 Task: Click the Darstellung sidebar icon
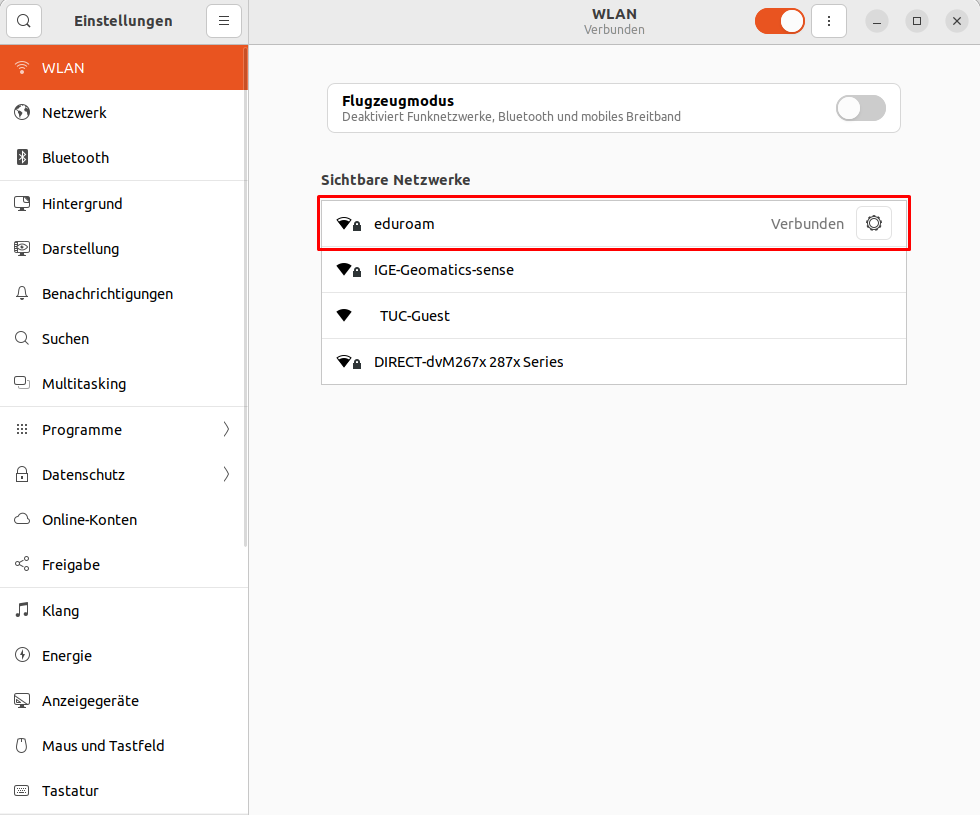coord(22,249)
